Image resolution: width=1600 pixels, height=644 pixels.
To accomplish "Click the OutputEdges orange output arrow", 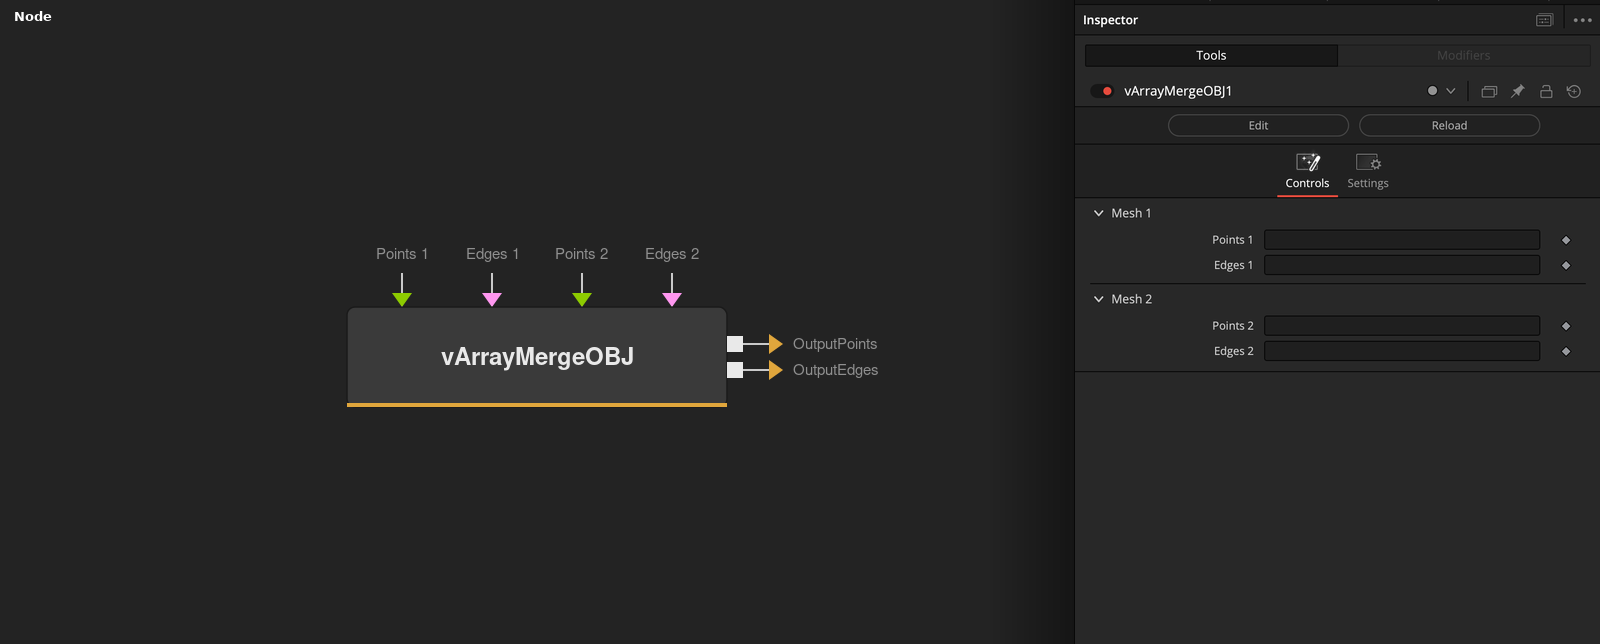I will 776,370.
